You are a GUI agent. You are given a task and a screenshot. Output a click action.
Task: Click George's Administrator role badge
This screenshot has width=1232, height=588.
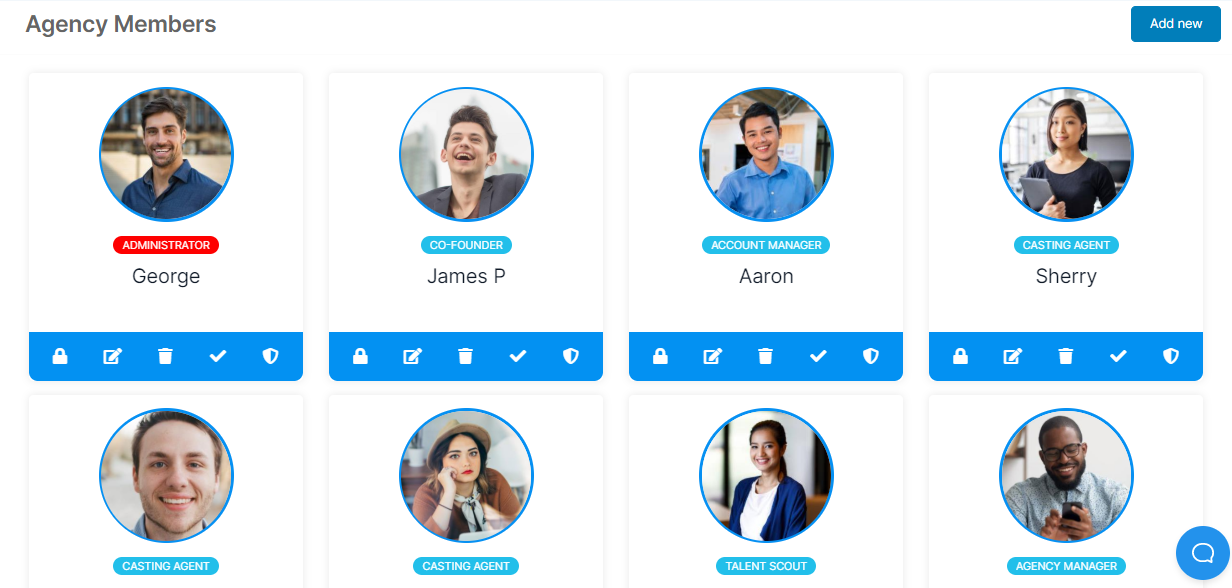[x=166, y=245]
